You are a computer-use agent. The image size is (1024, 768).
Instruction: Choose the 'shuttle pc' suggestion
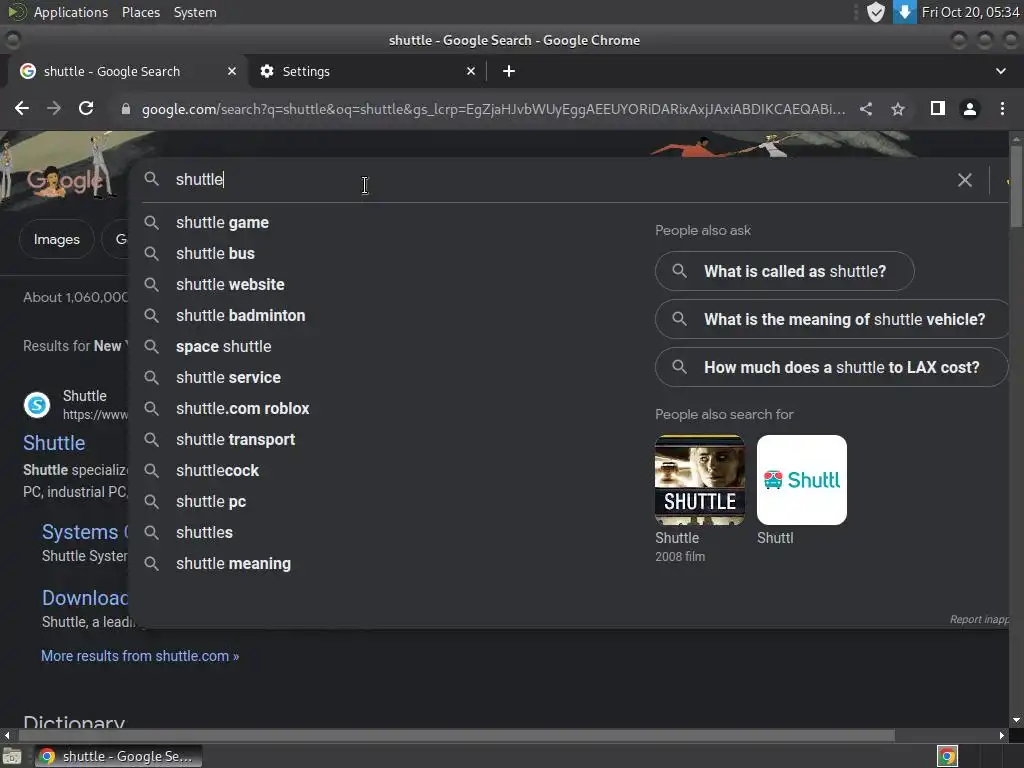pyautogui.click(x=210, y=502)
